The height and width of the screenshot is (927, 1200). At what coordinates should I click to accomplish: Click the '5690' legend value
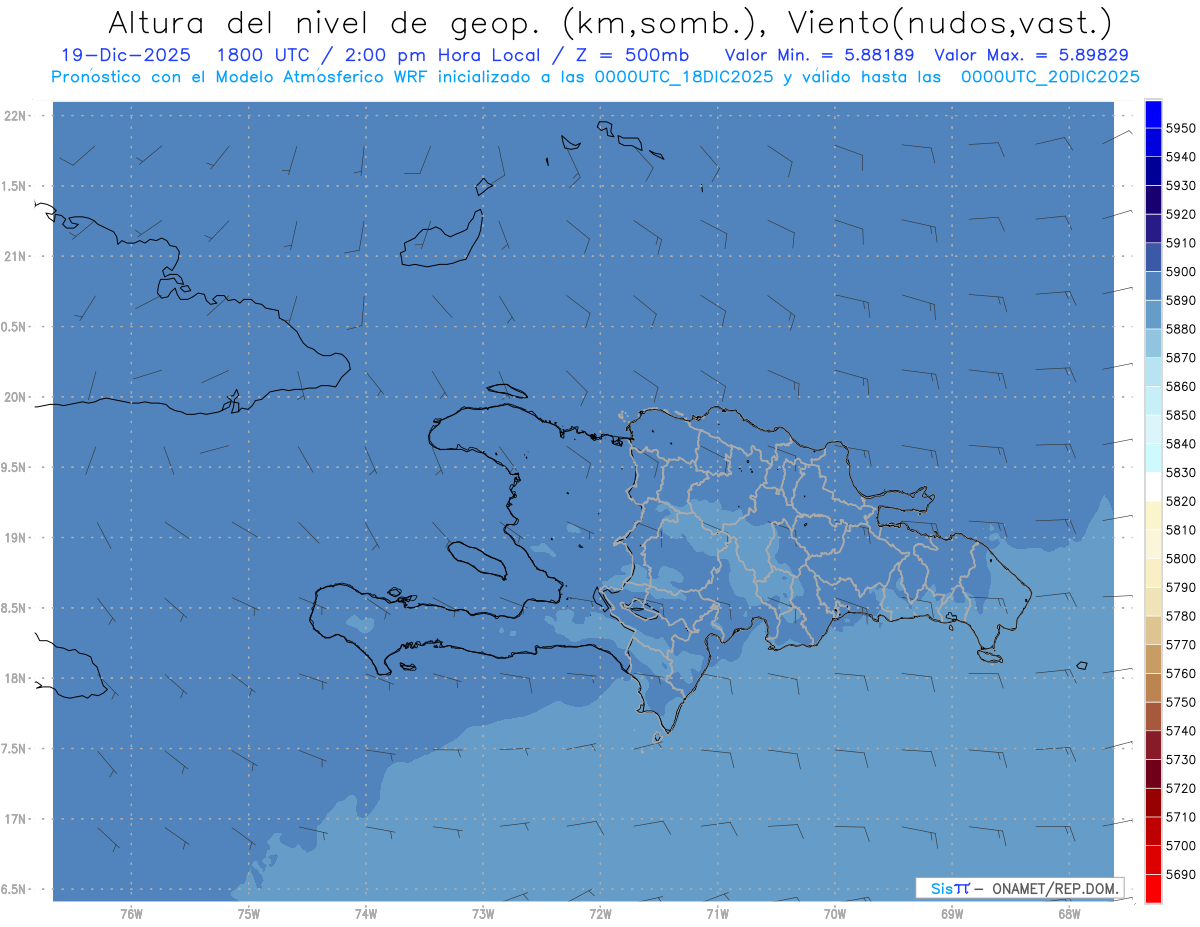1180,874
